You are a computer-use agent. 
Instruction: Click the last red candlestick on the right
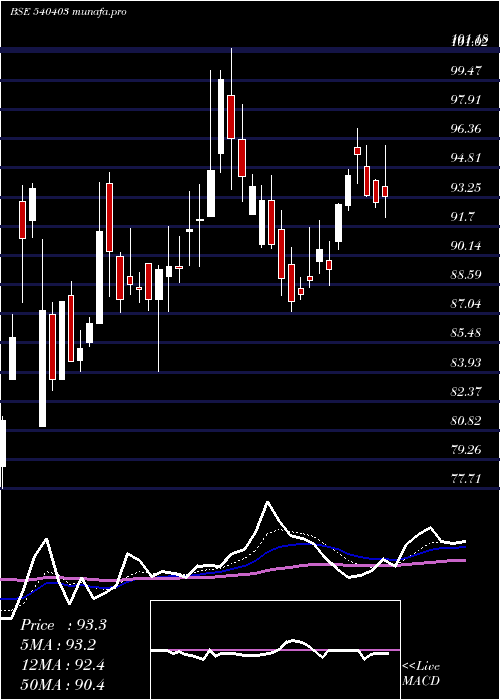coord(385,191)
